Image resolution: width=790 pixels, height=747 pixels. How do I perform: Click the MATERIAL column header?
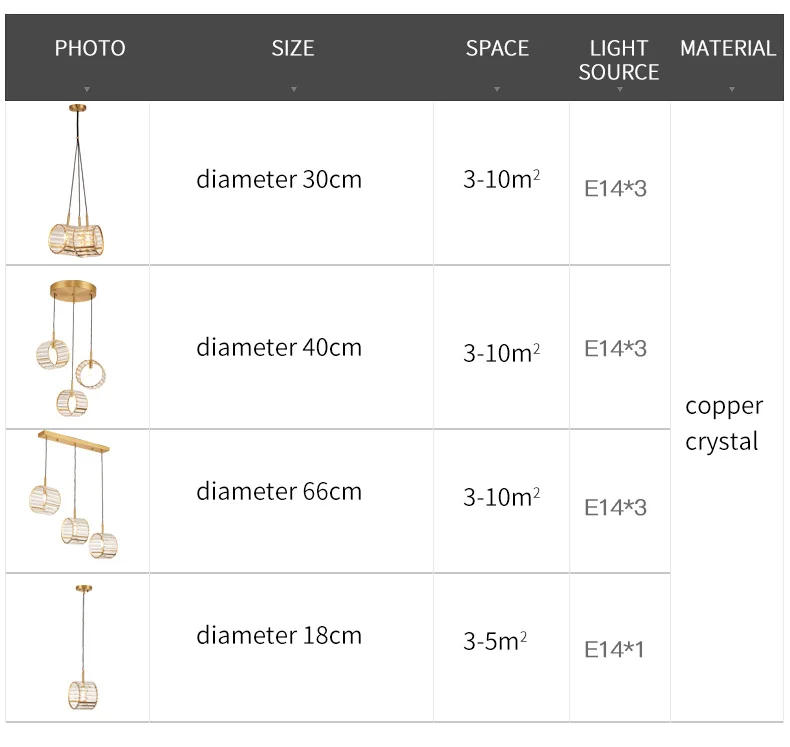click(x=728, y=48)
